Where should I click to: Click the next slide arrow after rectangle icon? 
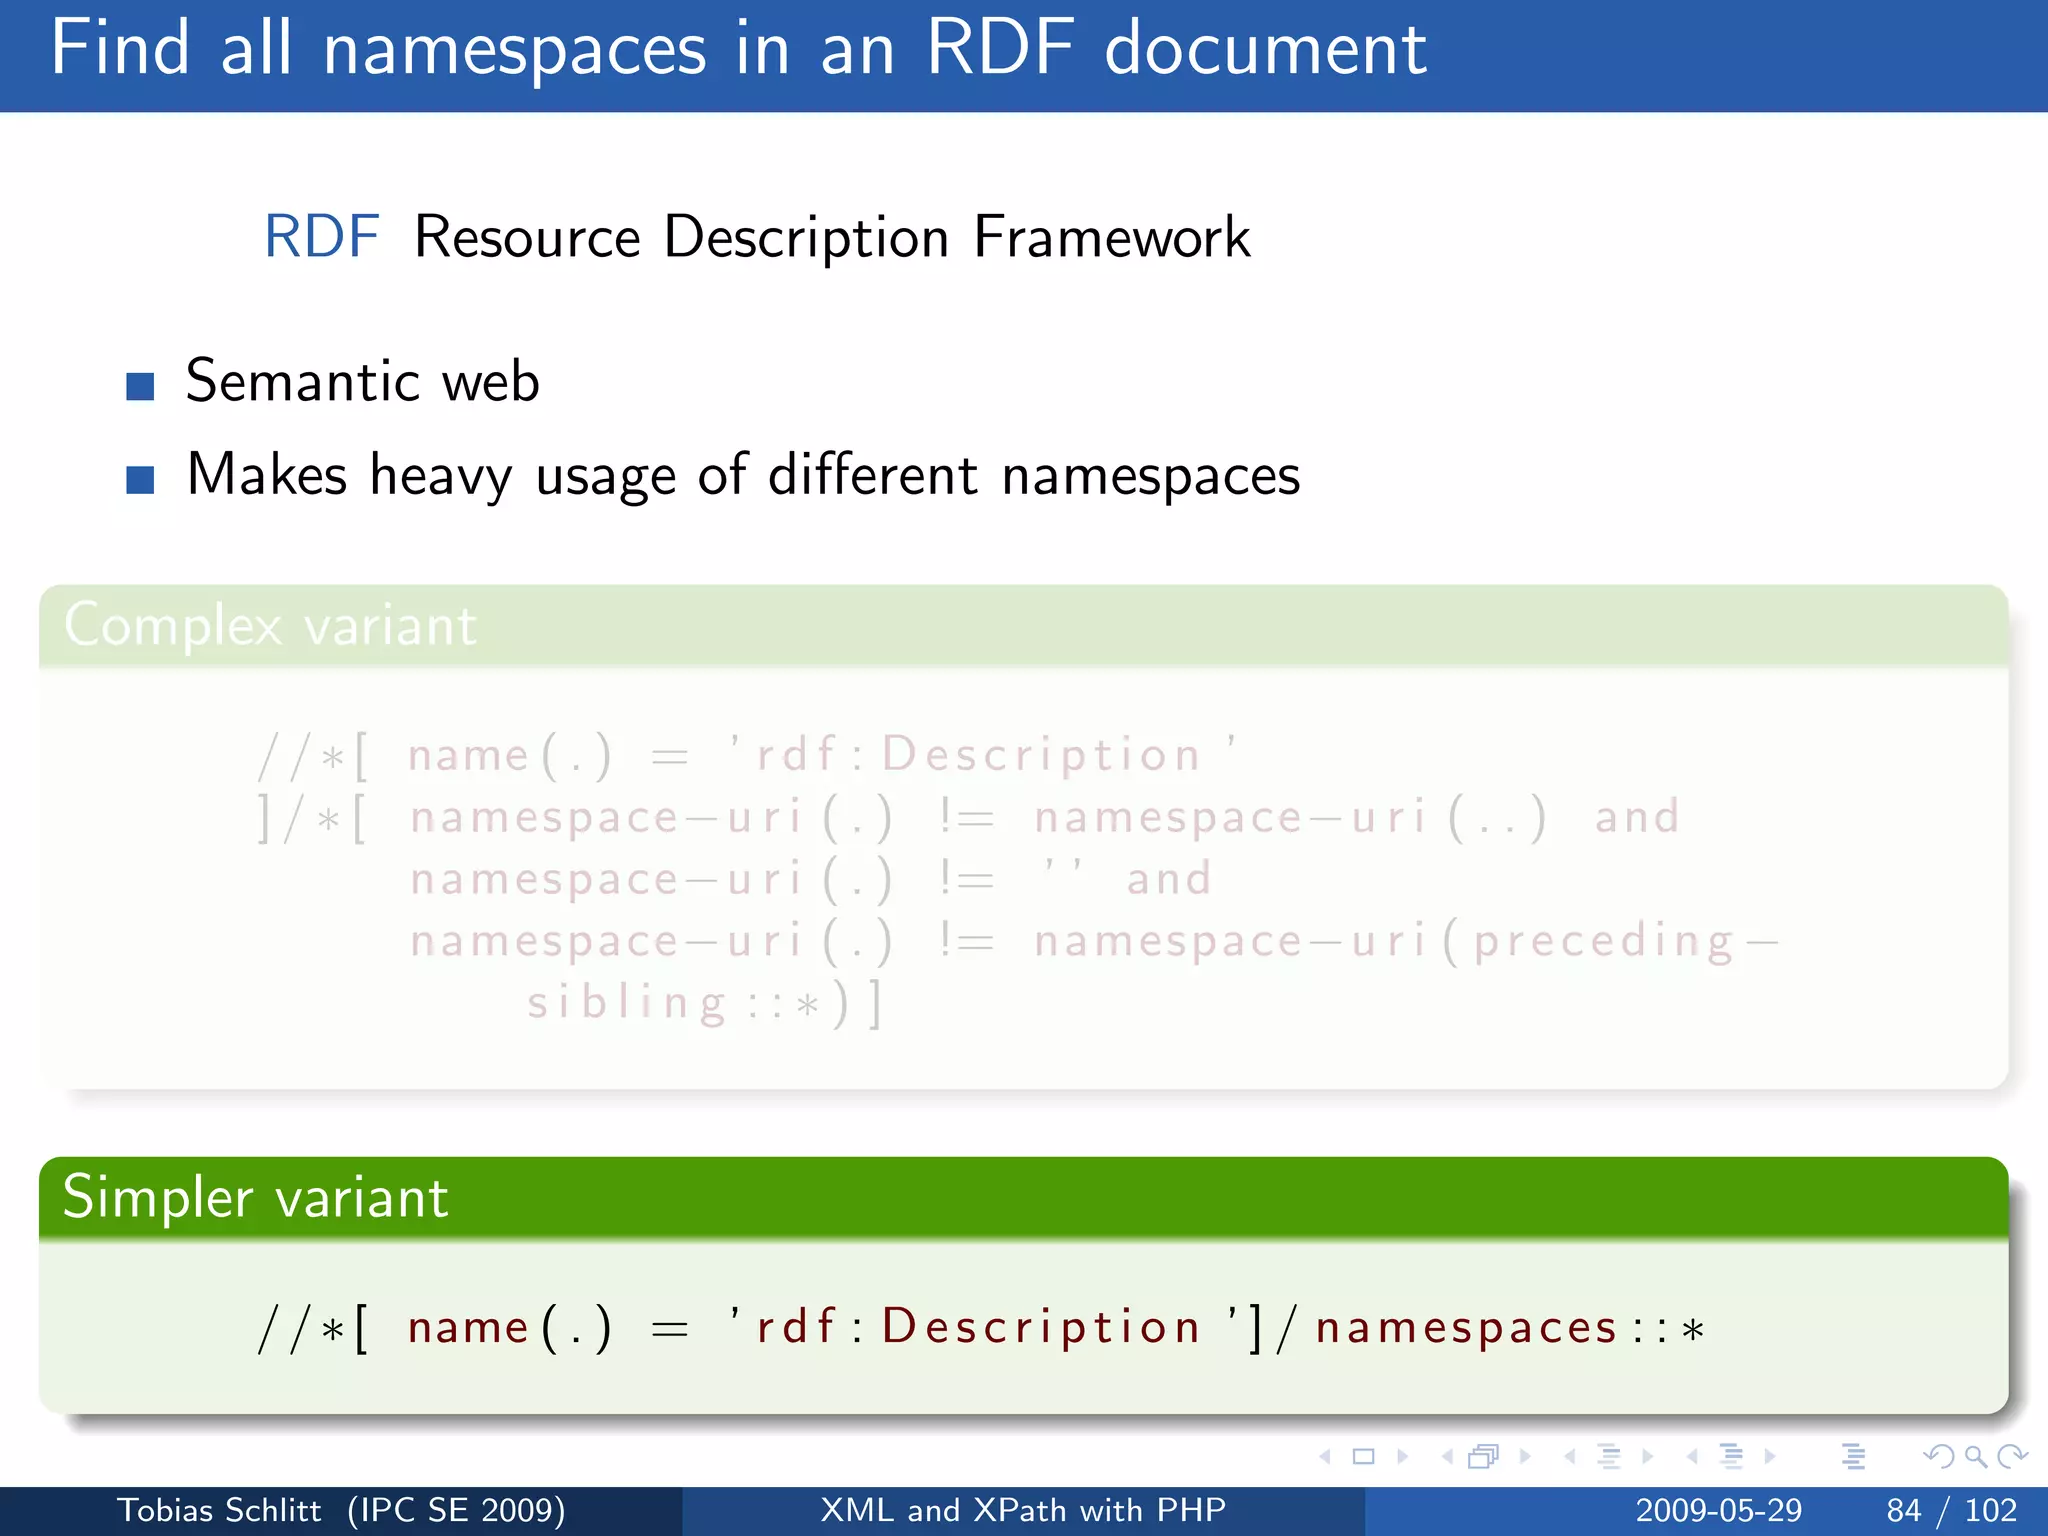coord(1403,1457)
